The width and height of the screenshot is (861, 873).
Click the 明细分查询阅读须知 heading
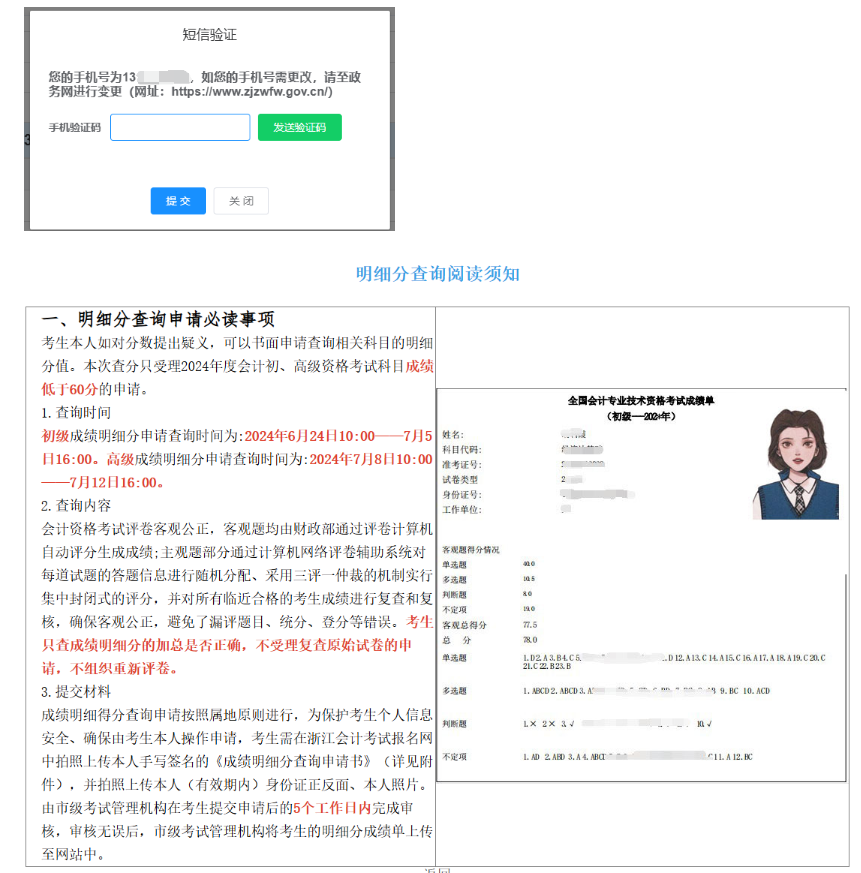[438, 274]
